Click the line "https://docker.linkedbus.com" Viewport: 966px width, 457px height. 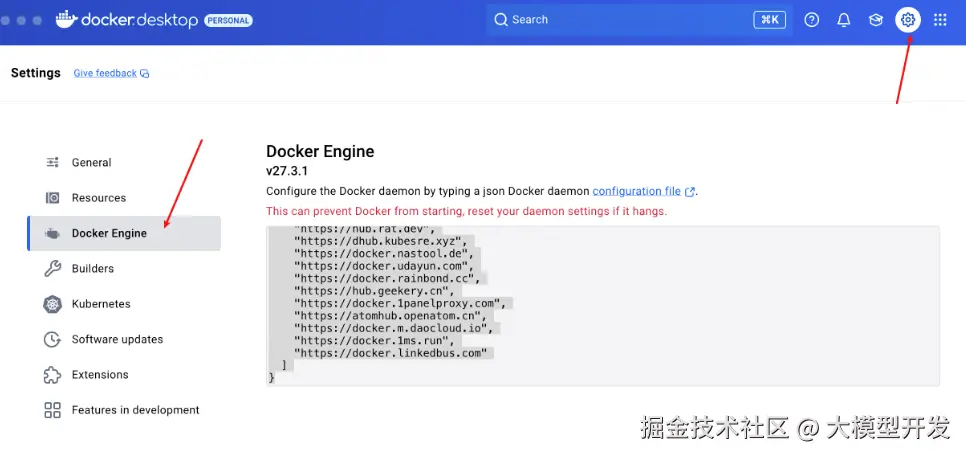[392, 353]
